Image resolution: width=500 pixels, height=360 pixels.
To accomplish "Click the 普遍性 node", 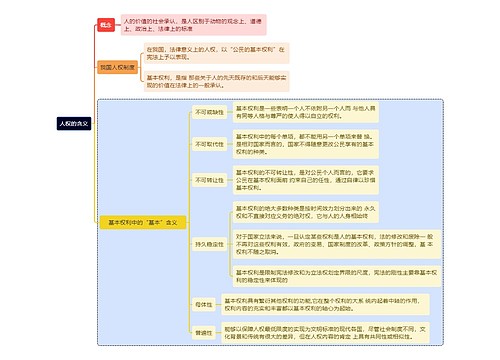I will pos(204,333).
